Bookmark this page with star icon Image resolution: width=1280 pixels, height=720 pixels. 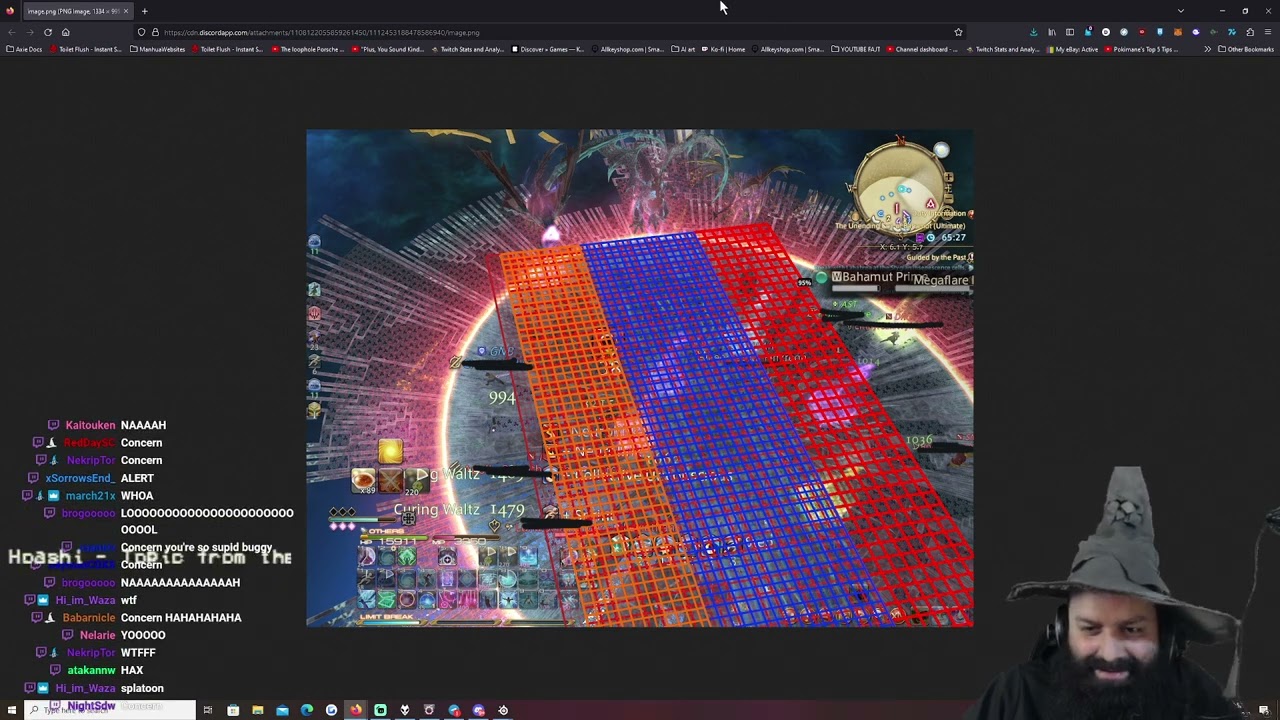(958, 32)
